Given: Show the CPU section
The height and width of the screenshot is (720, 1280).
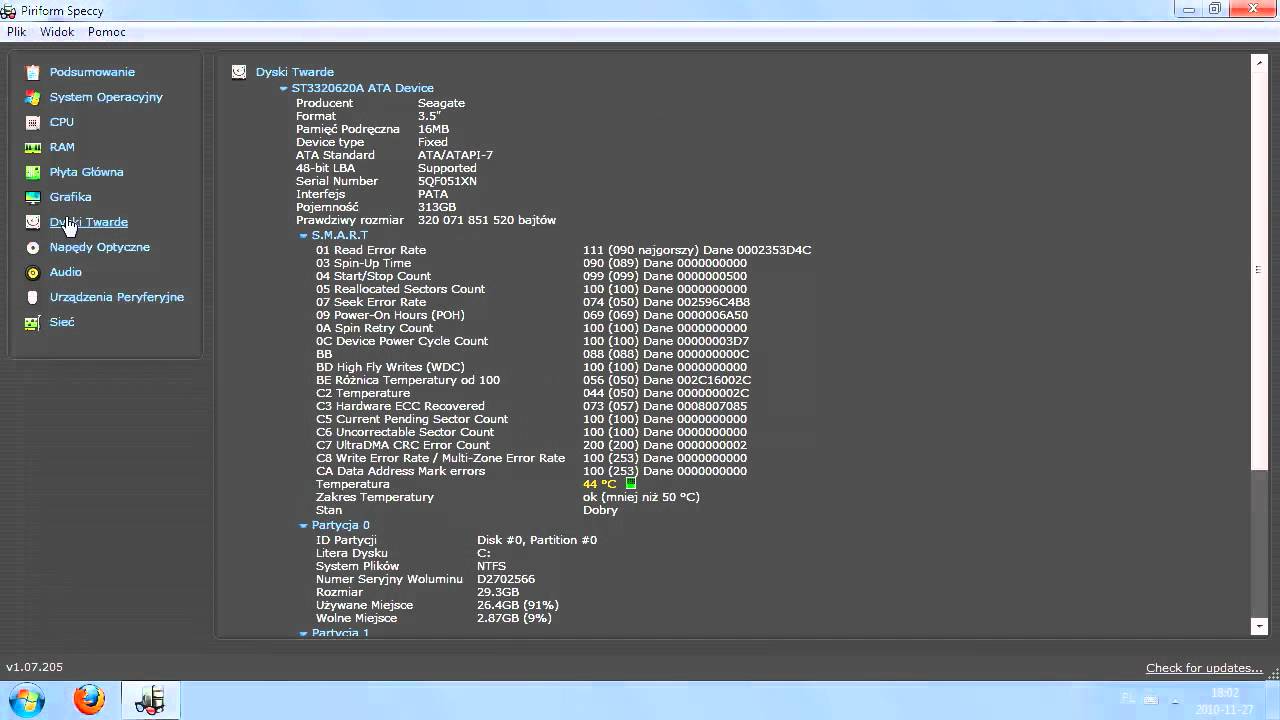Looking at the screenshot, I should point(62,122).
